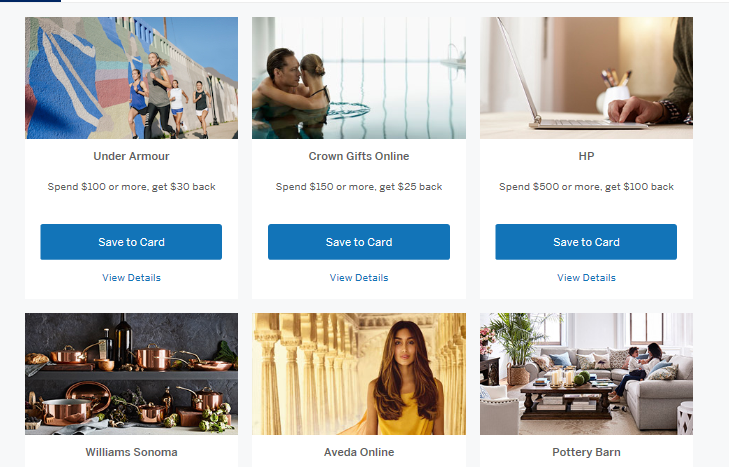Select the Under Armour offer title
This screenshot has height=467, width=729.
coord(132,156)
